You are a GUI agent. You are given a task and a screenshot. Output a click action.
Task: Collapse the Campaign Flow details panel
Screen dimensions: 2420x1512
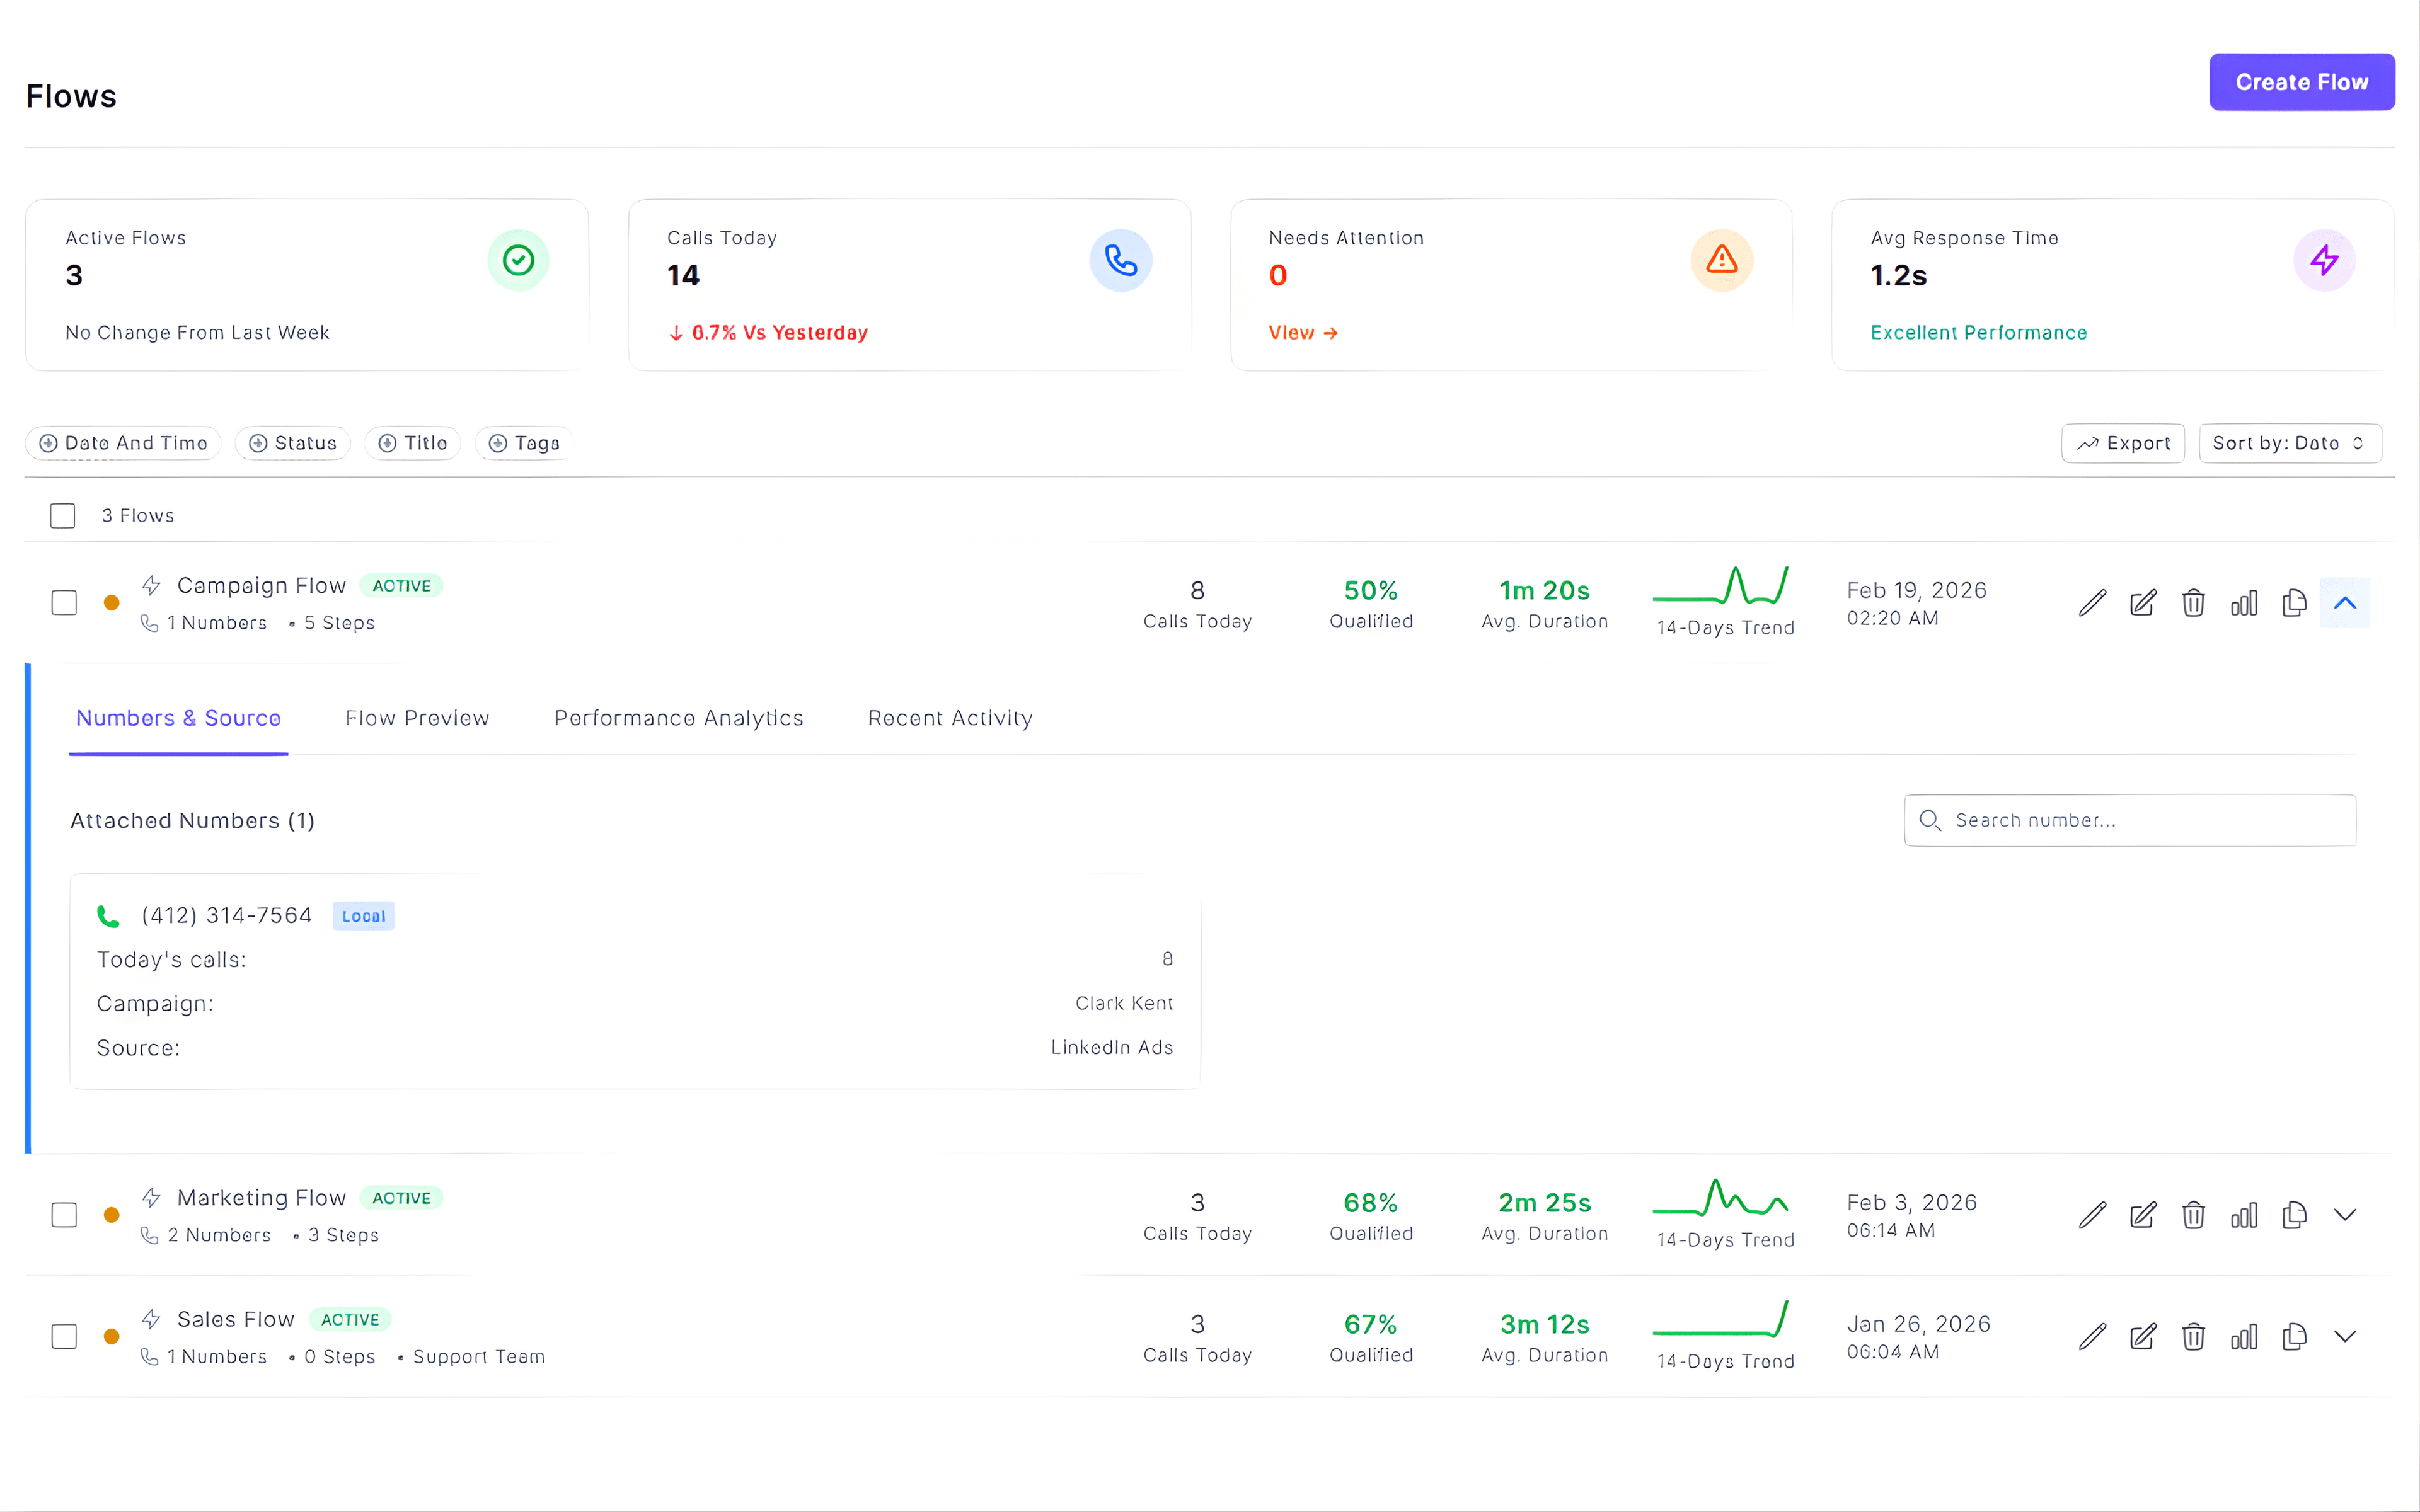point(2345,602)
